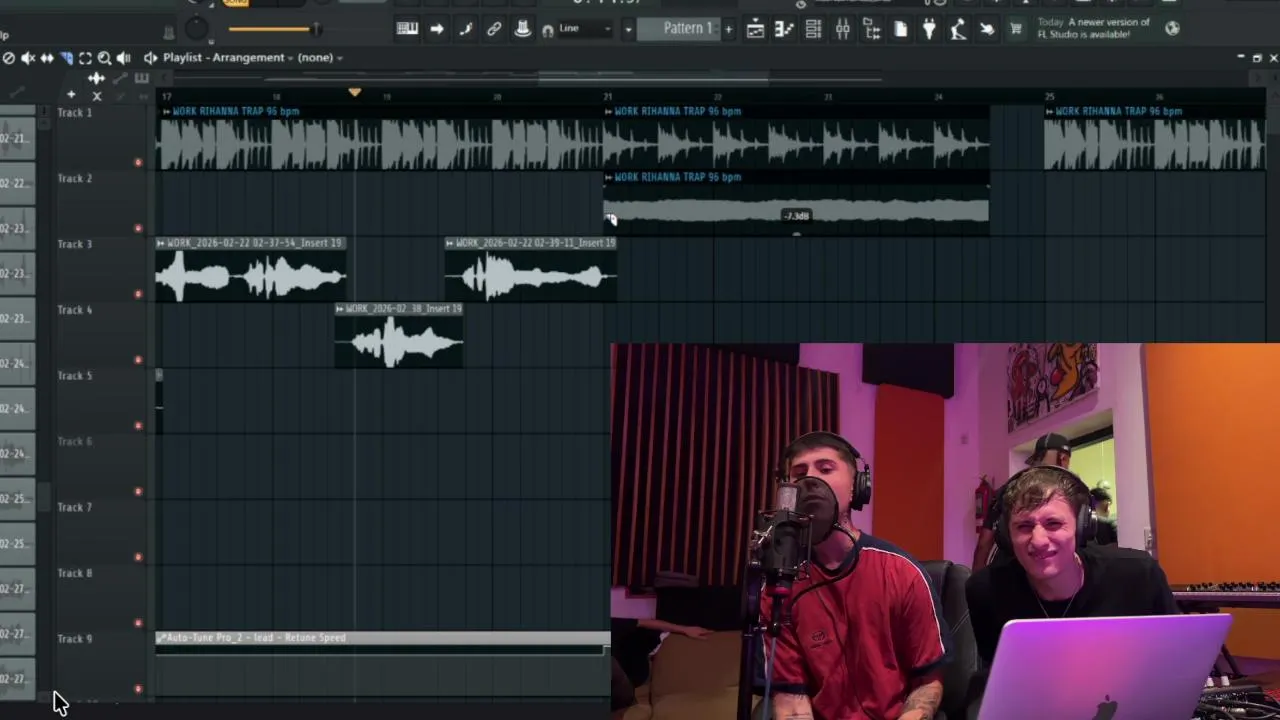Open the Playlist - Arrangement dropdown
Image resolution: width=1280 pixels, height=720 pixels.
229,58
